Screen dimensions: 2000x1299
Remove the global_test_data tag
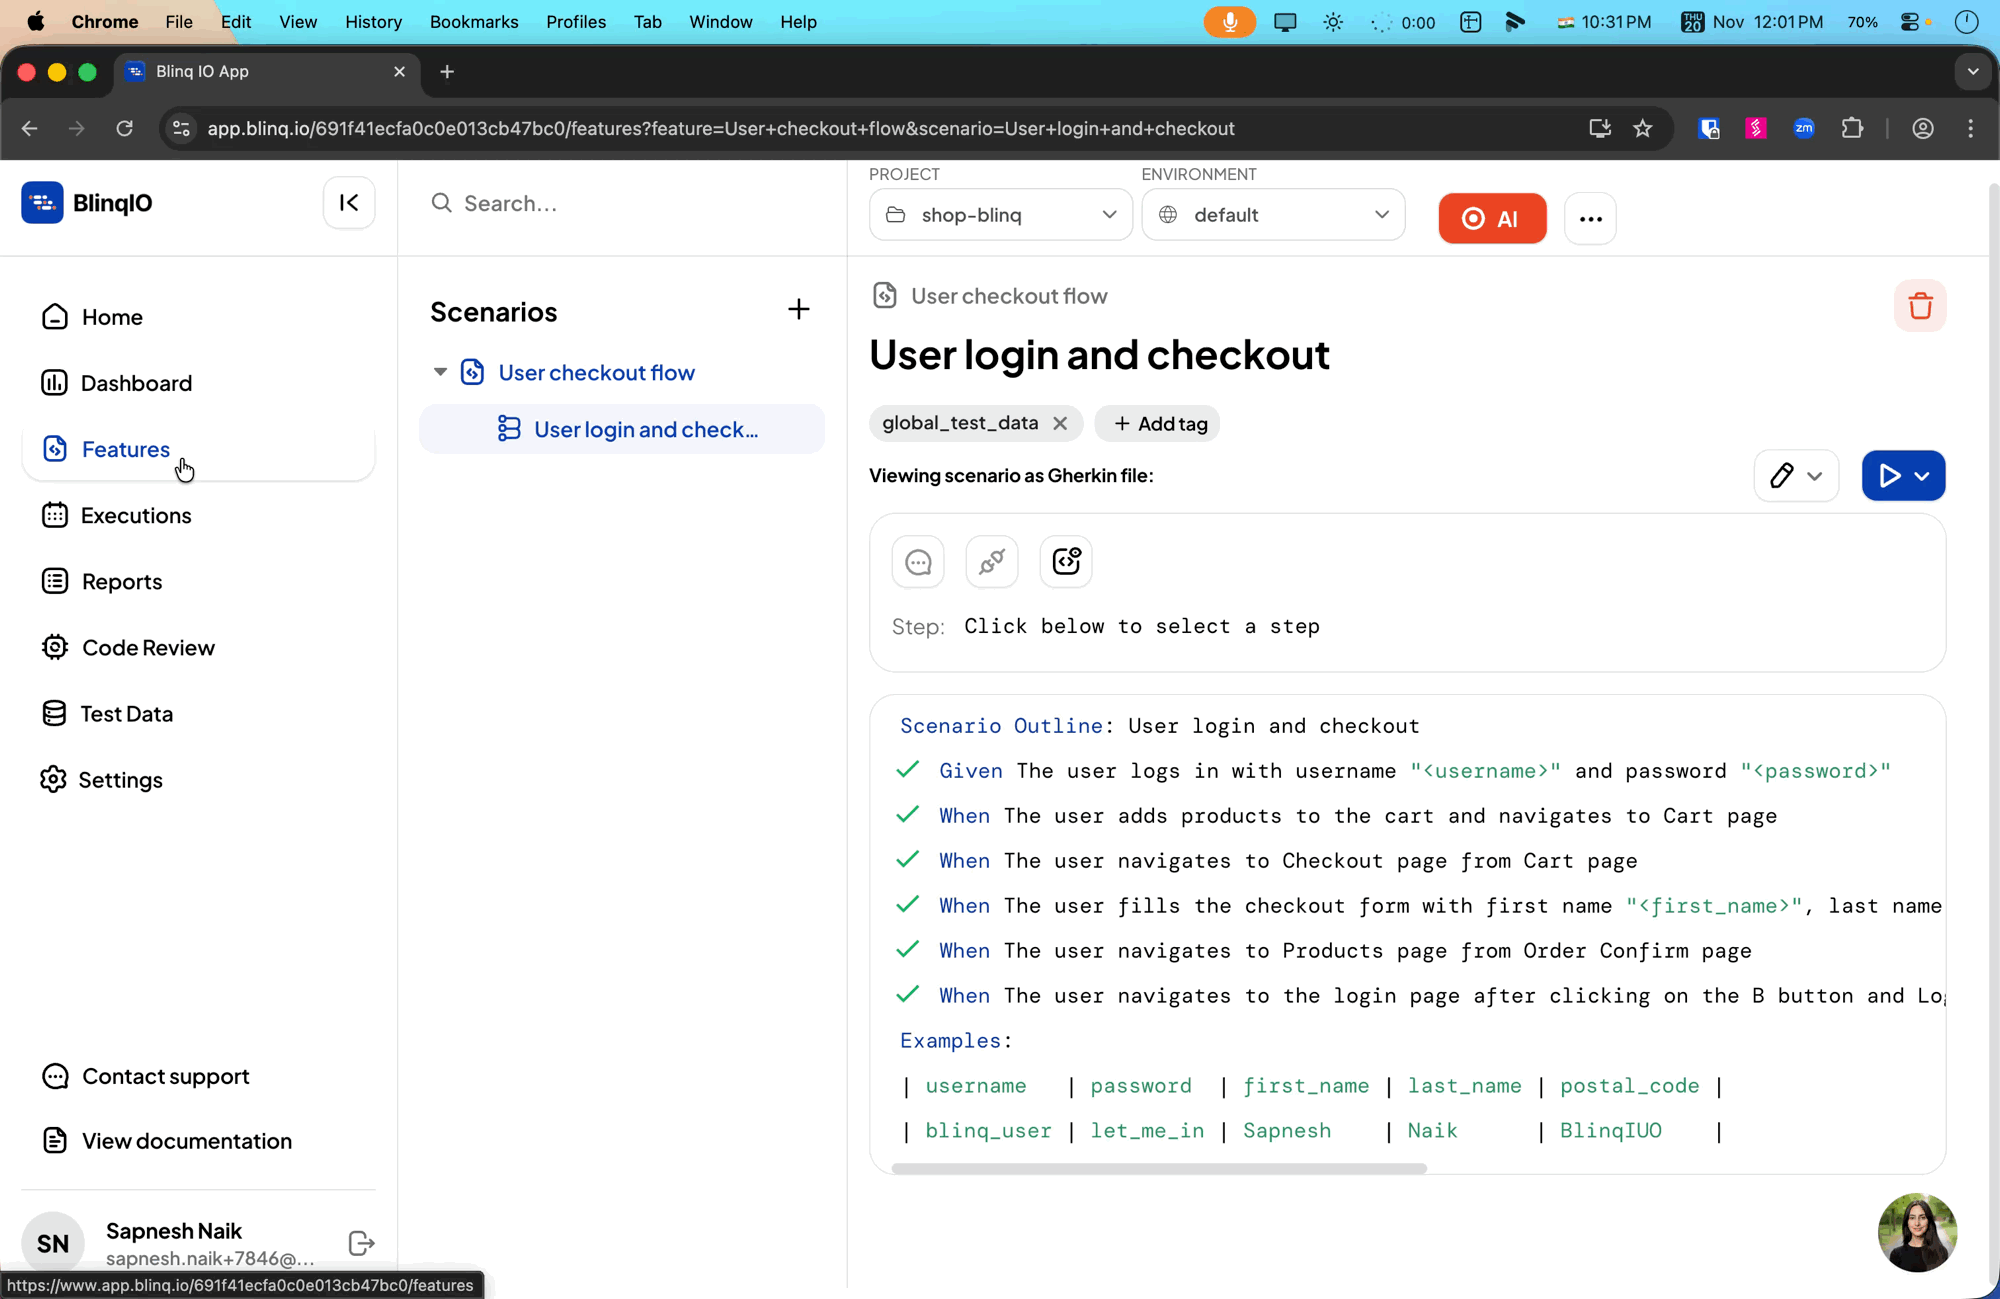click(x=1060, y=424)
